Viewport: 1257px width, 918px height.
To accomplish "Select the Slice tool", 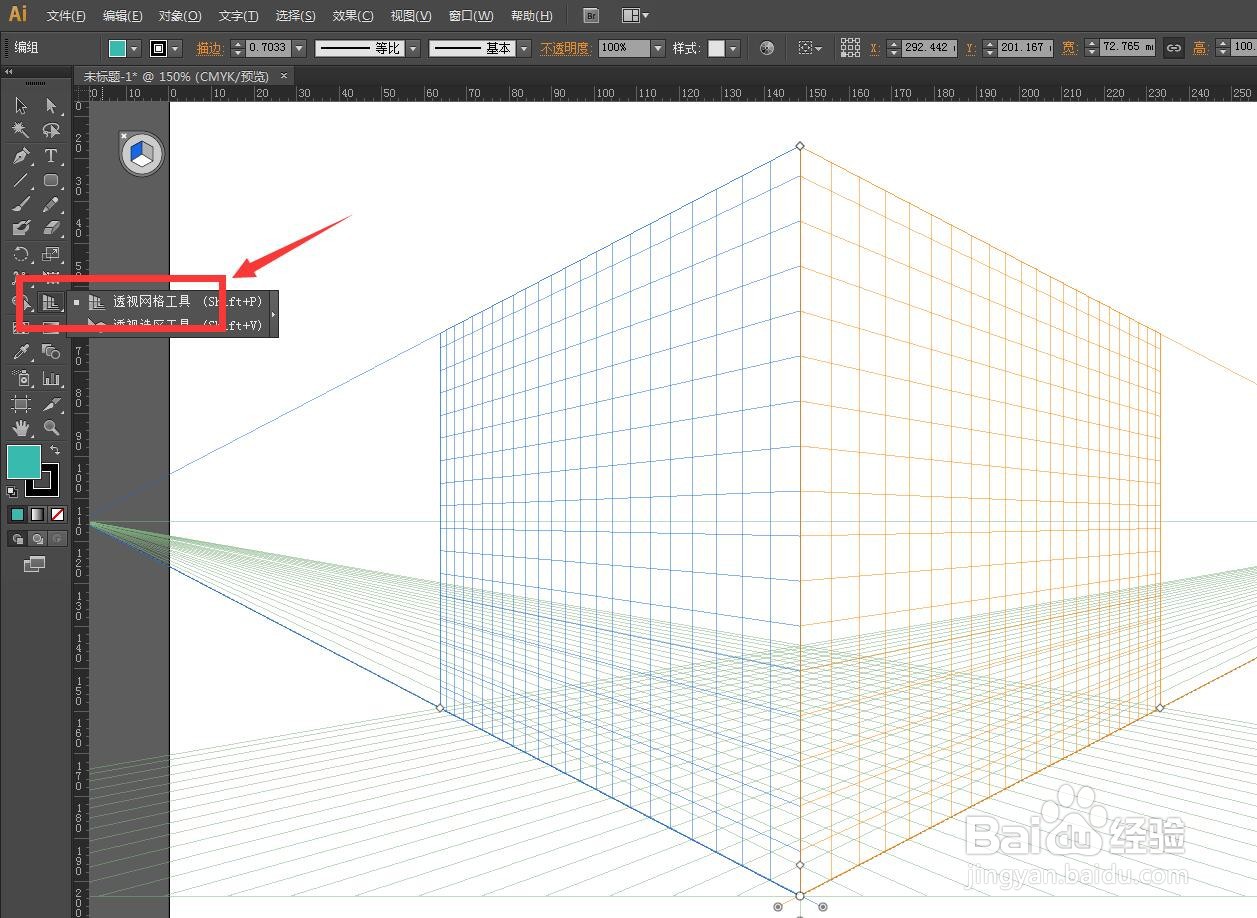I will tap(51, 403).
